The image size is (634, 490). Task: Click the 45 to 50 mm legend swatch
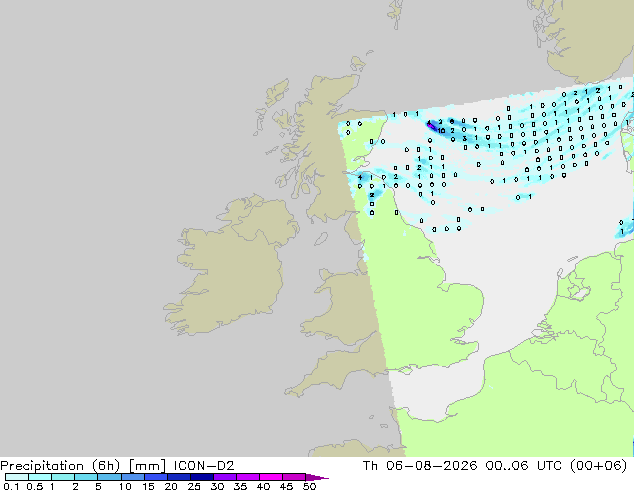tap(294, 477)
